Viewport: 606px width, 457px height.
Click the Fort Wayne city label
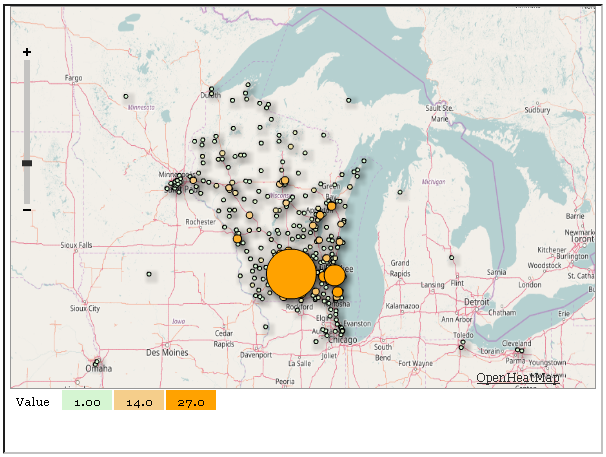click(415, 363)
